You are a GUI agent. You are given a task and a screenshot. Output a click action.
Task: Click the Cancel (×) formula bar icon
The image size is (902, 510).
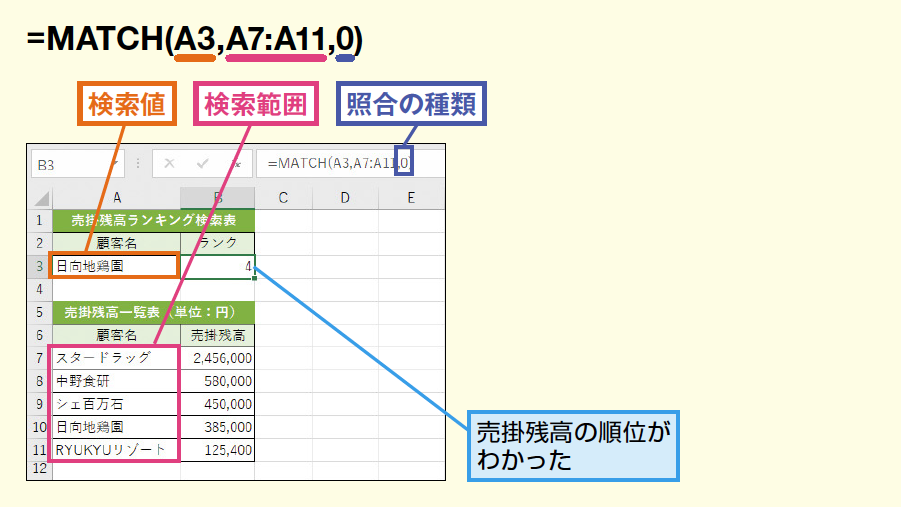click(x=169, y=163)
